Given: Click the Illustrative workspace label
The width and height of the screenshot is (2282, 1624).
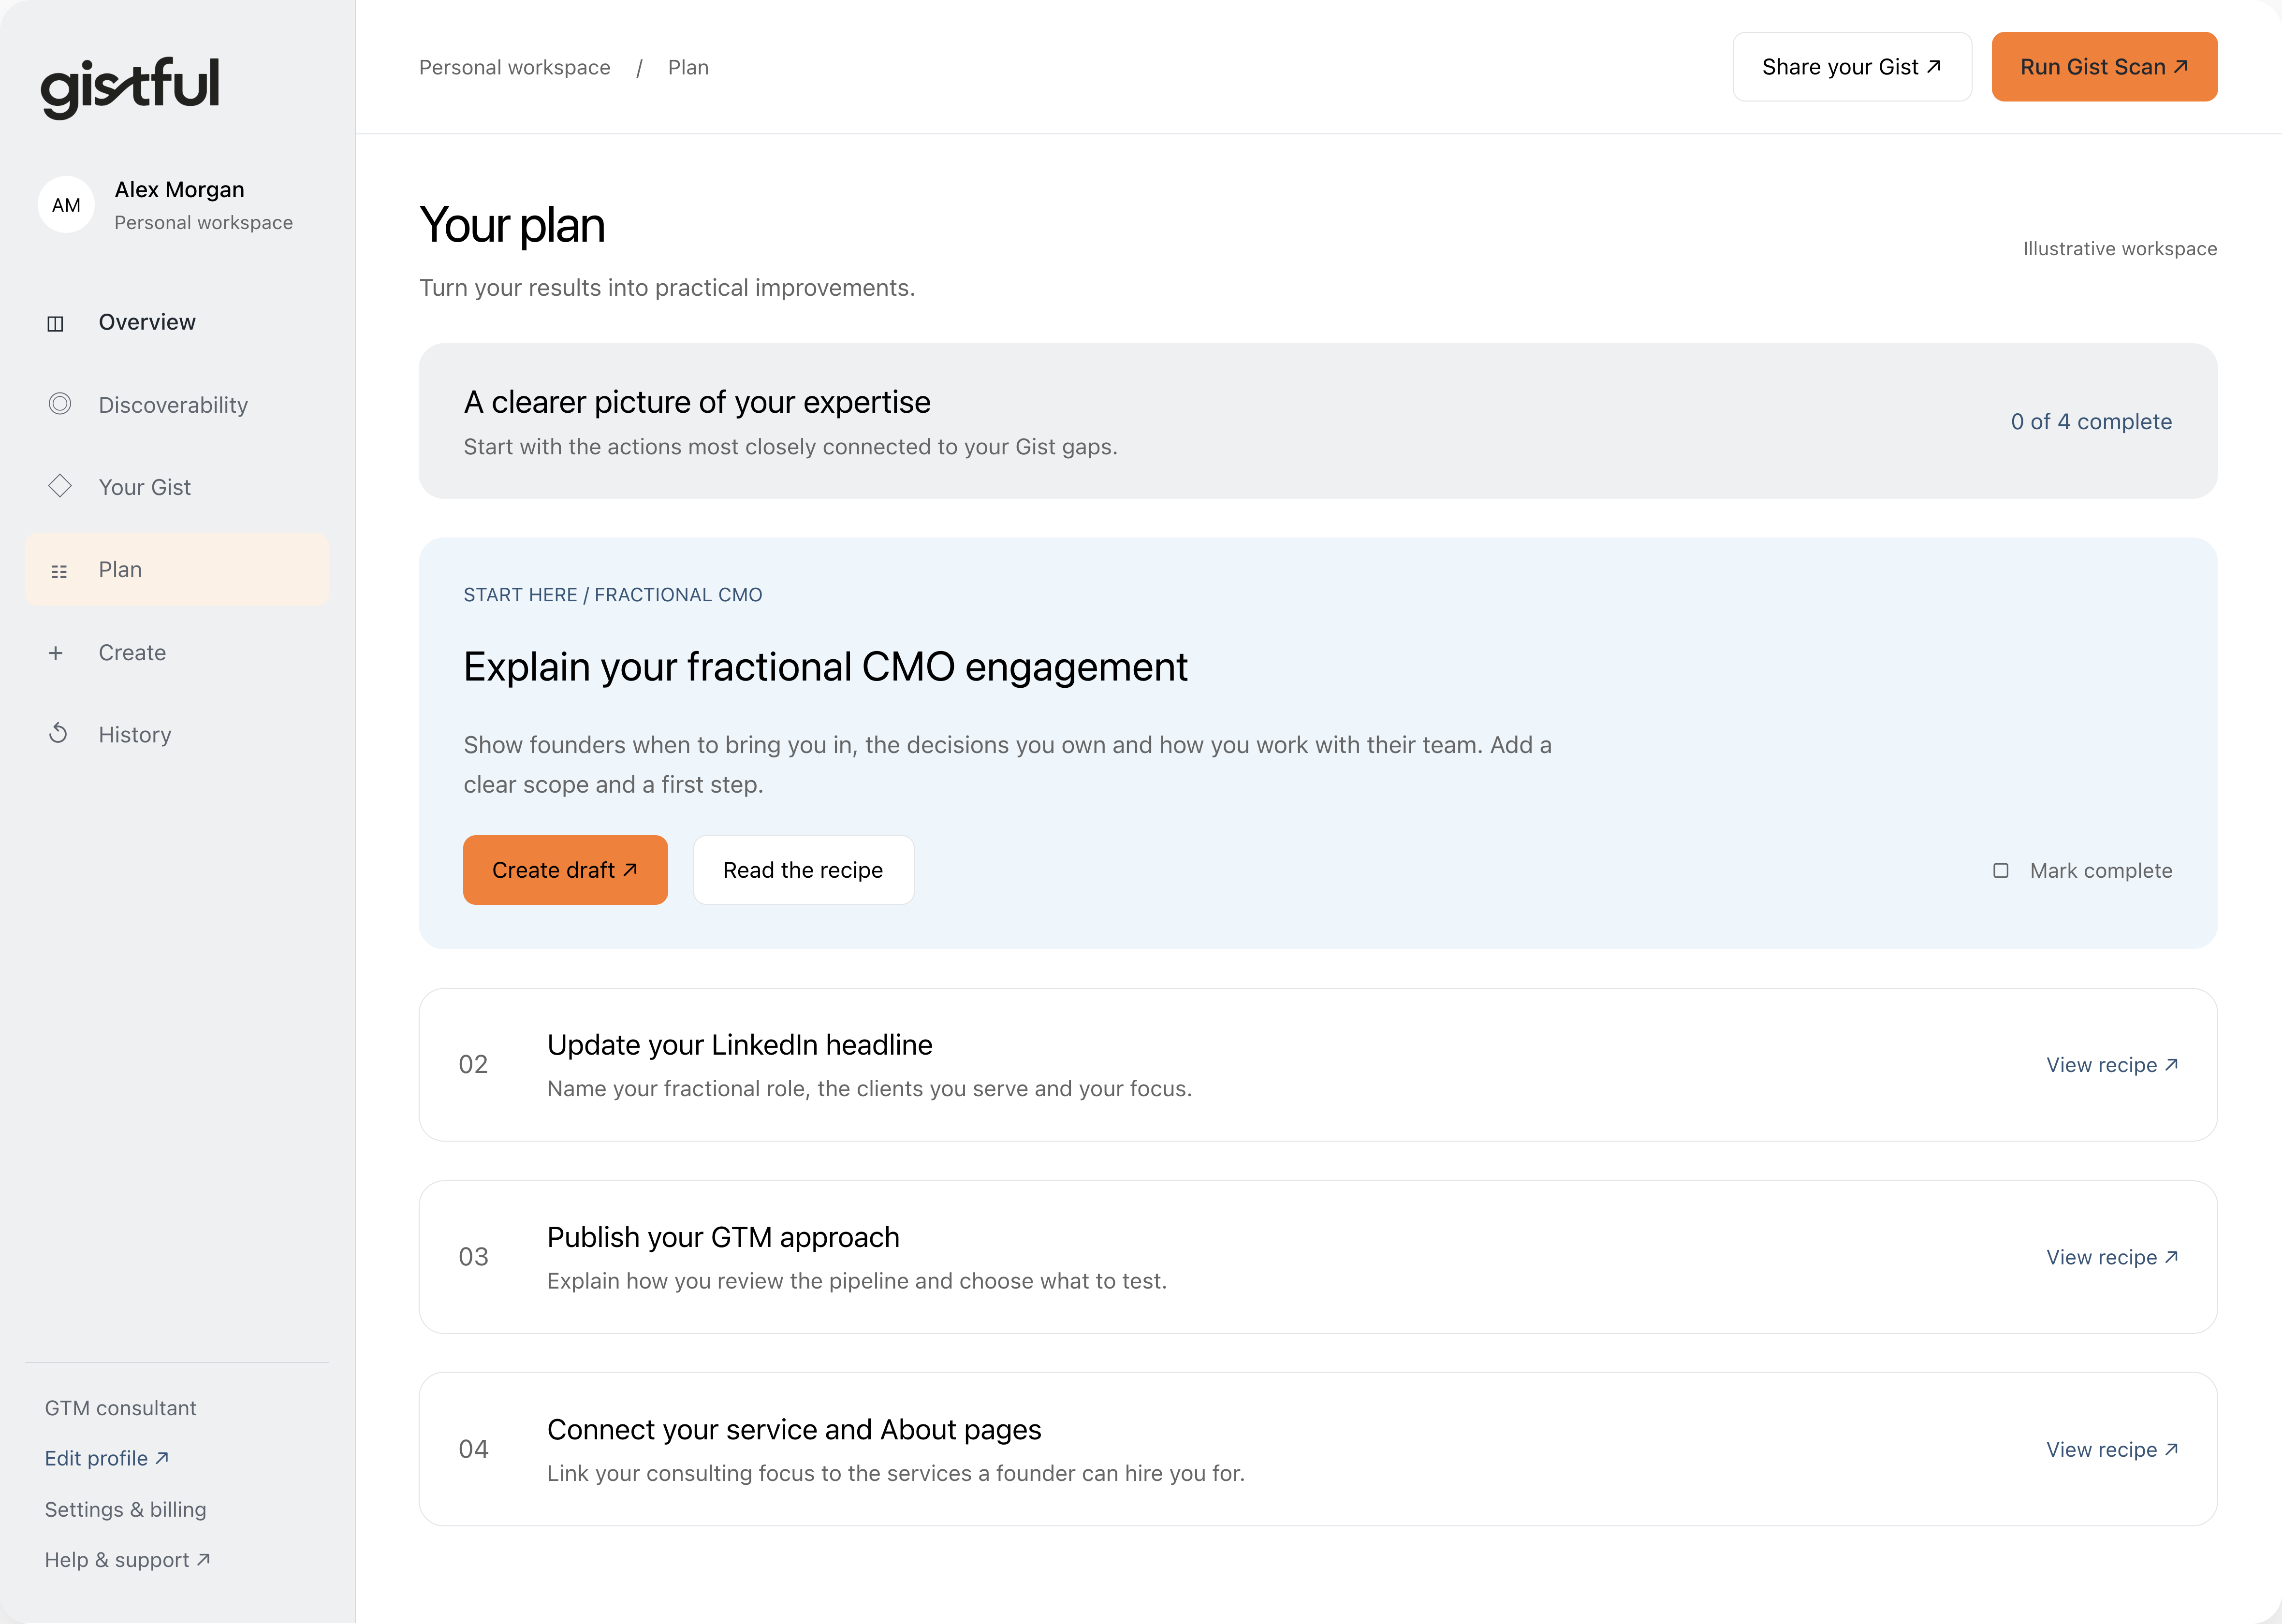Looking at the screenshot, I should coord(2120,249).
